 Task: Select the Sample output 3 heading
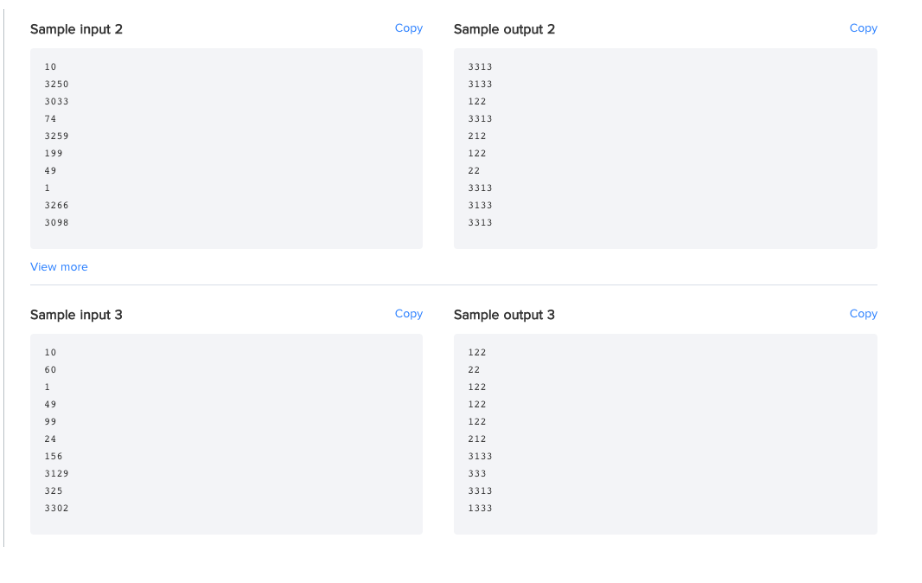pos(504,315)
